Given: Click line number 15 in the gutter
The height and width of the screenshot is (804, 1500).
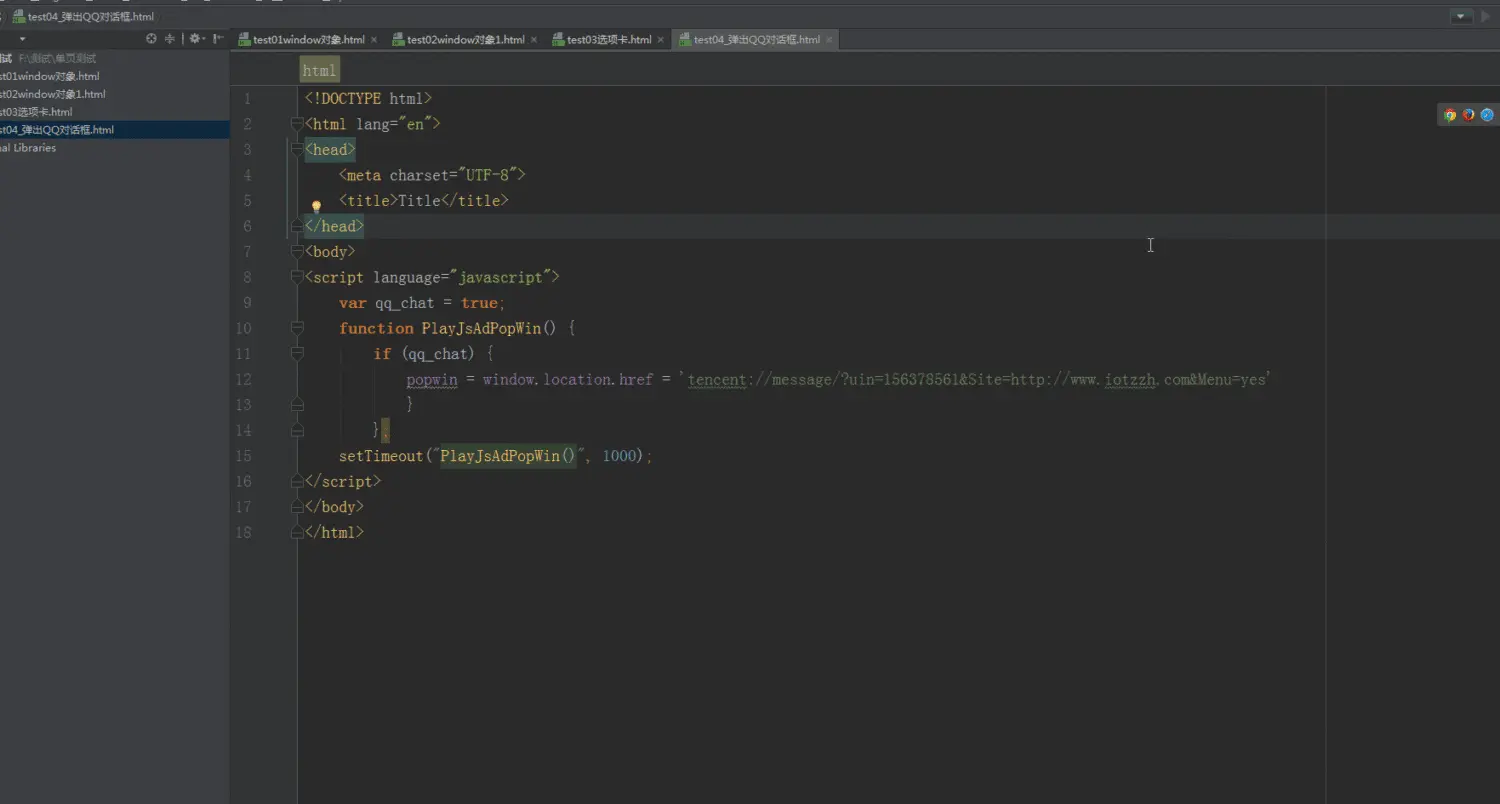Looking at the screenshot, I should tap(243, 456).
